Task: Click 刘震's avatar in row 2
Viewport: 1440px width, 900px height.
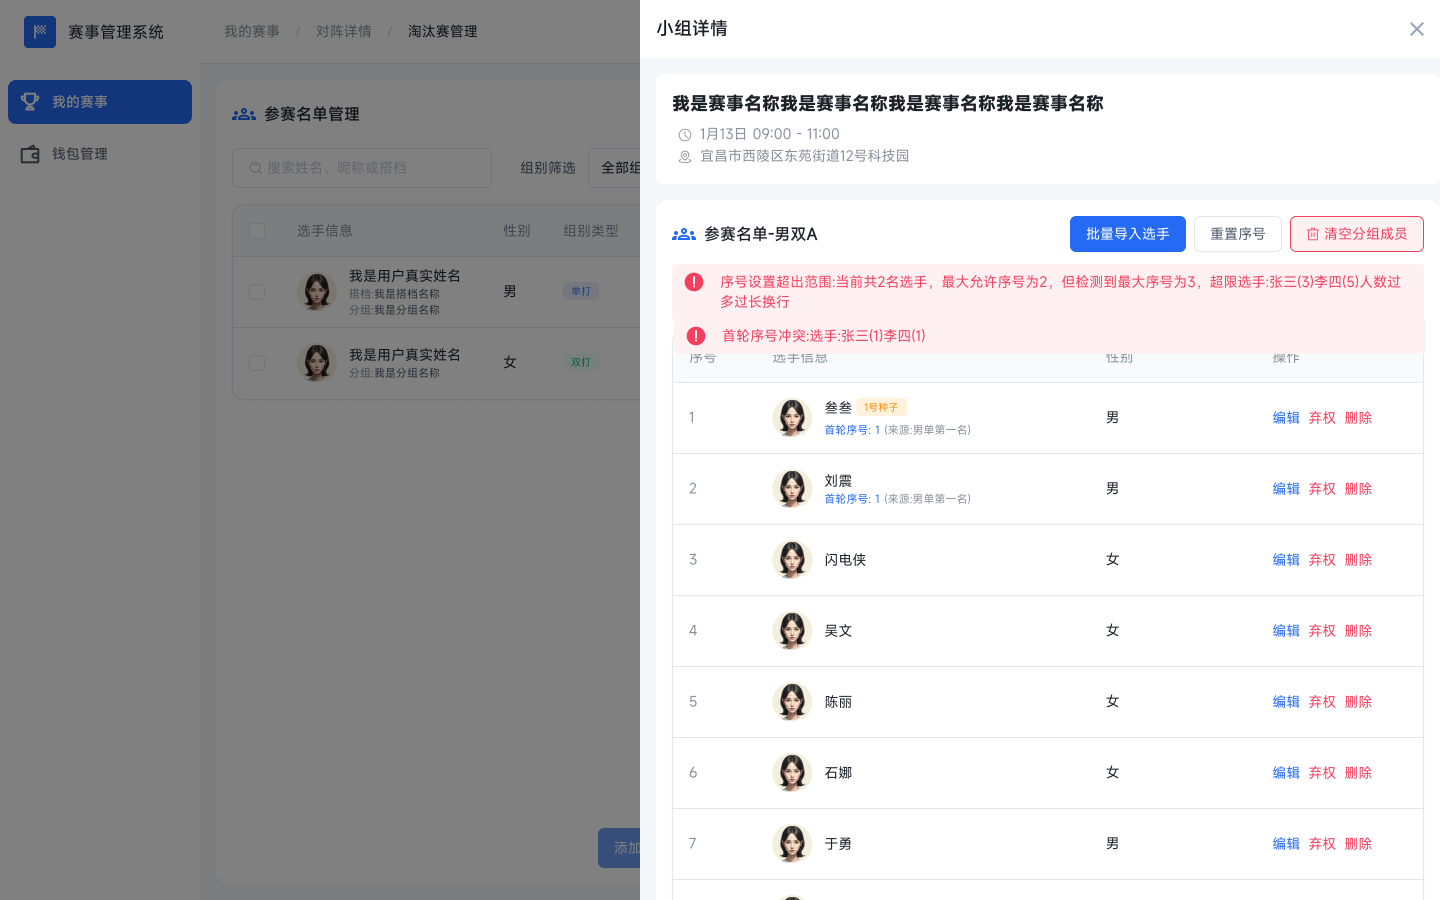Action: [x=792, y=489]
